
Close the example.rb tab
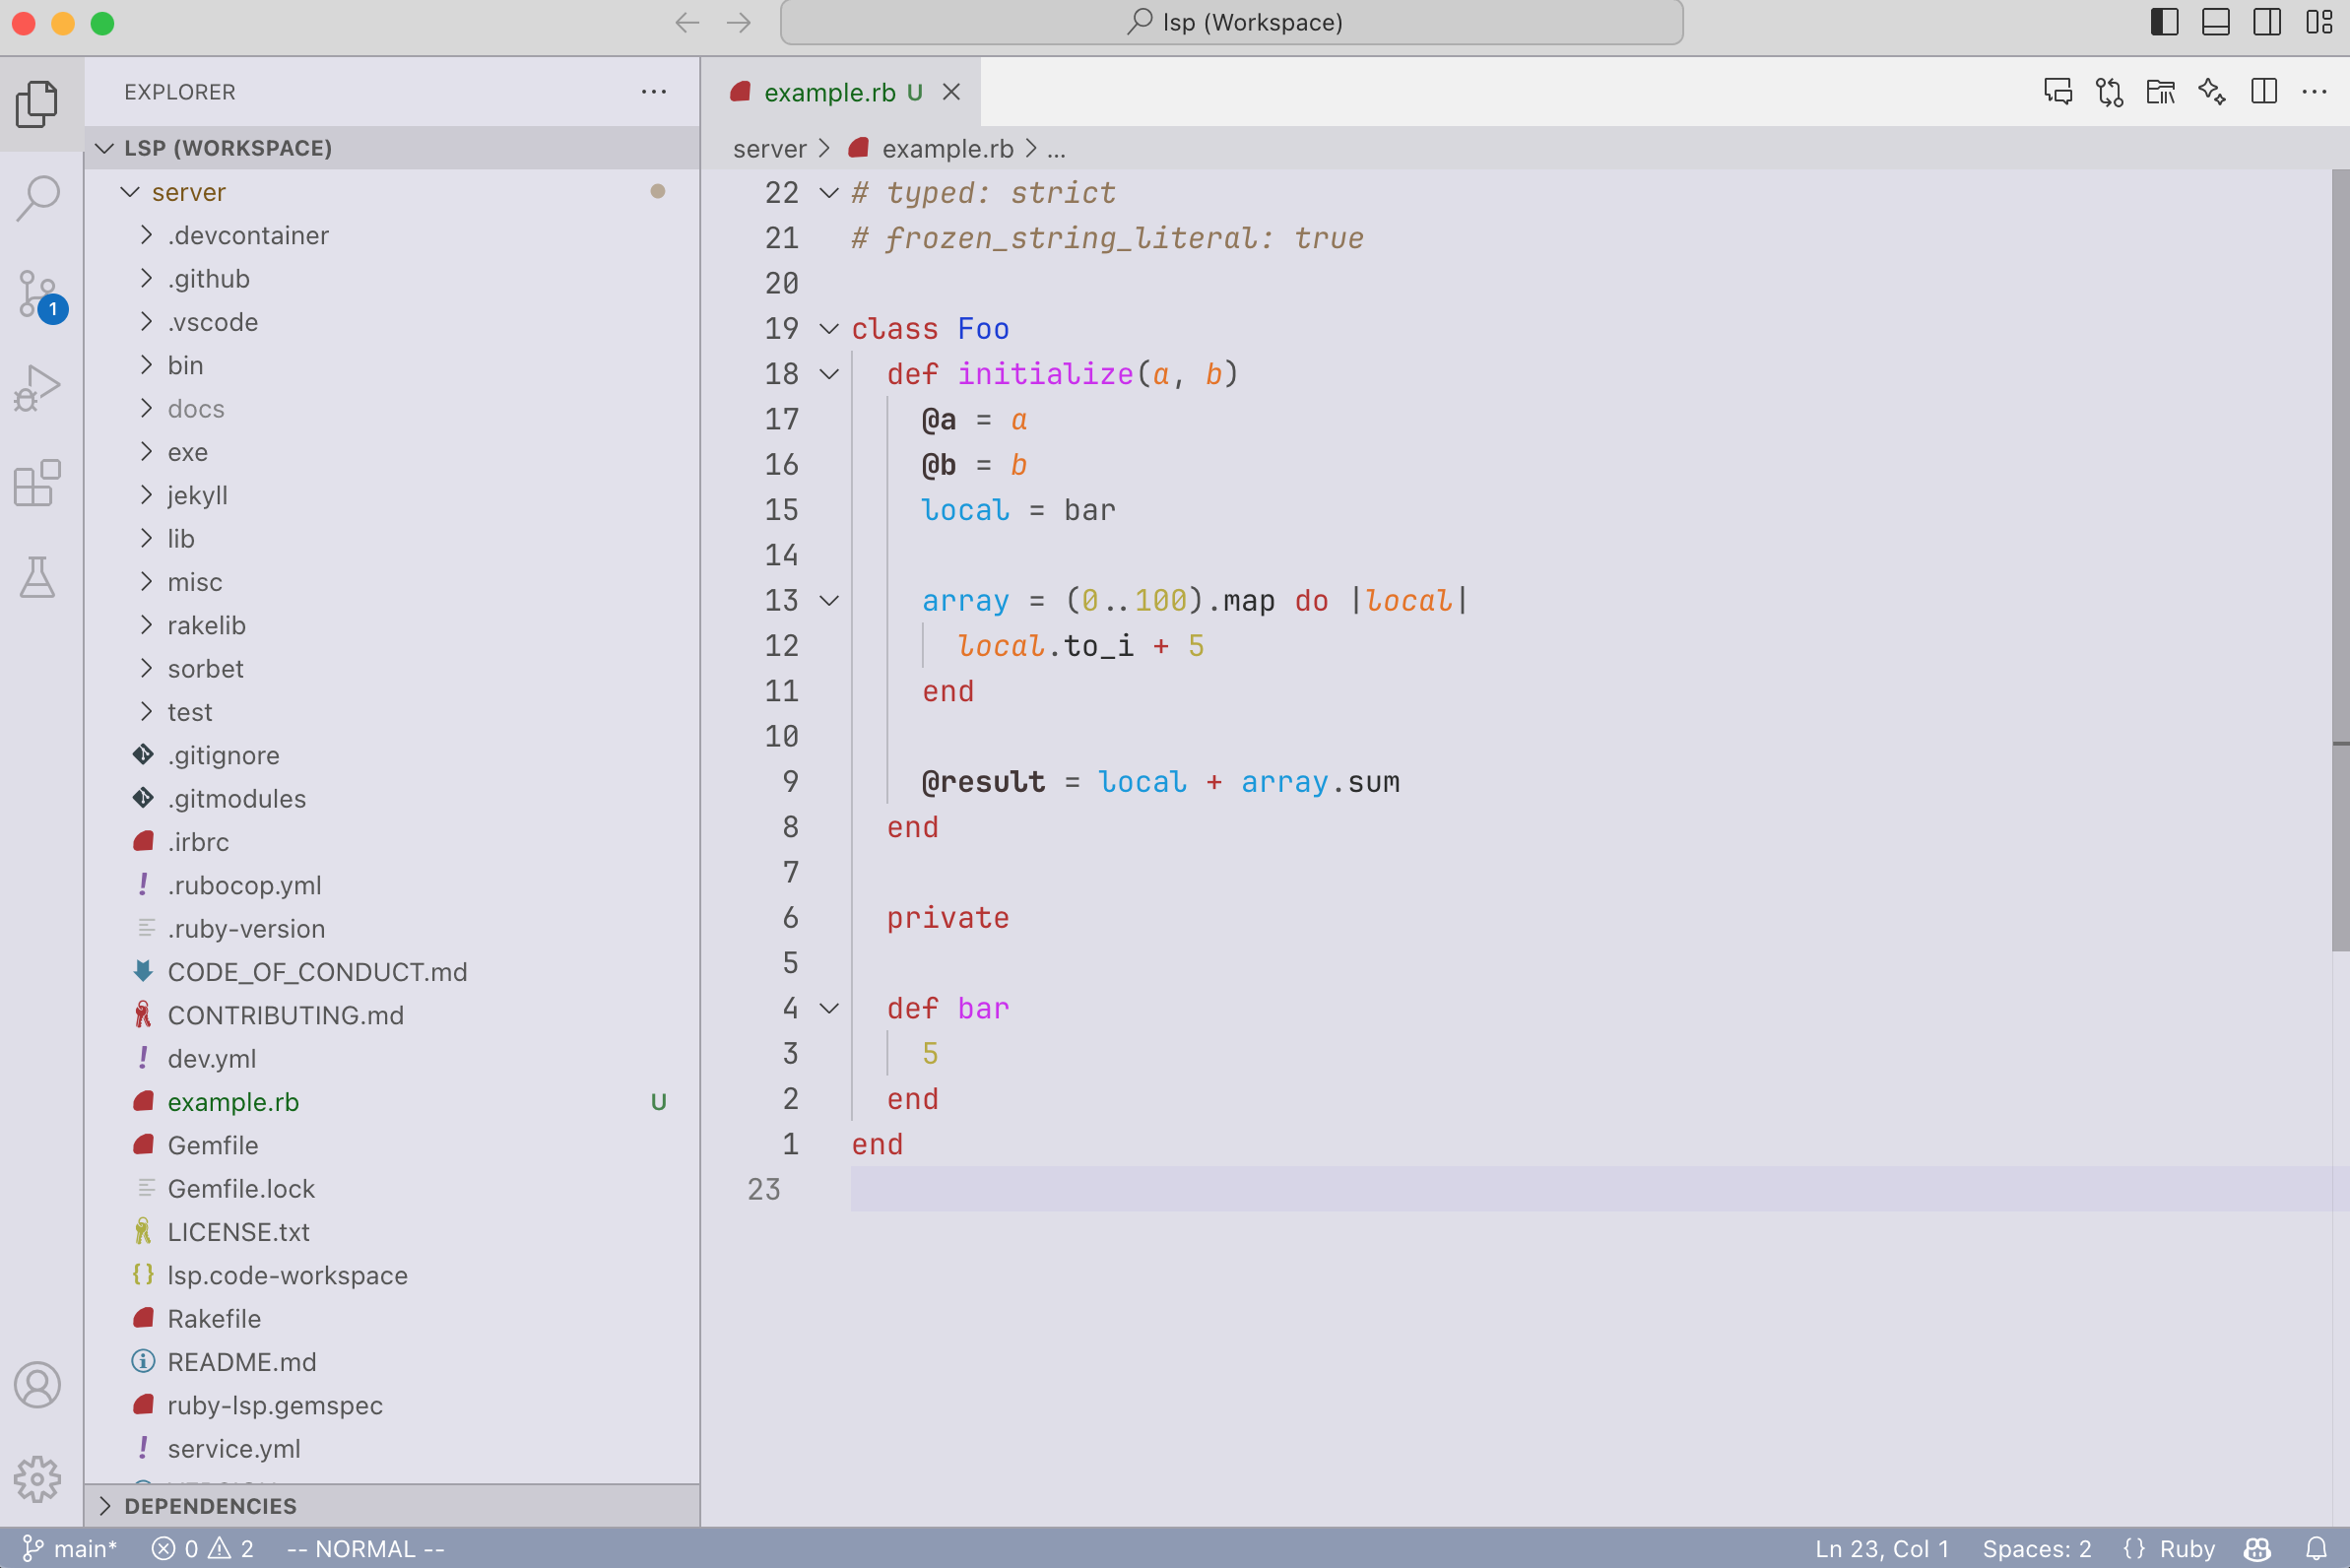(951, 92)
